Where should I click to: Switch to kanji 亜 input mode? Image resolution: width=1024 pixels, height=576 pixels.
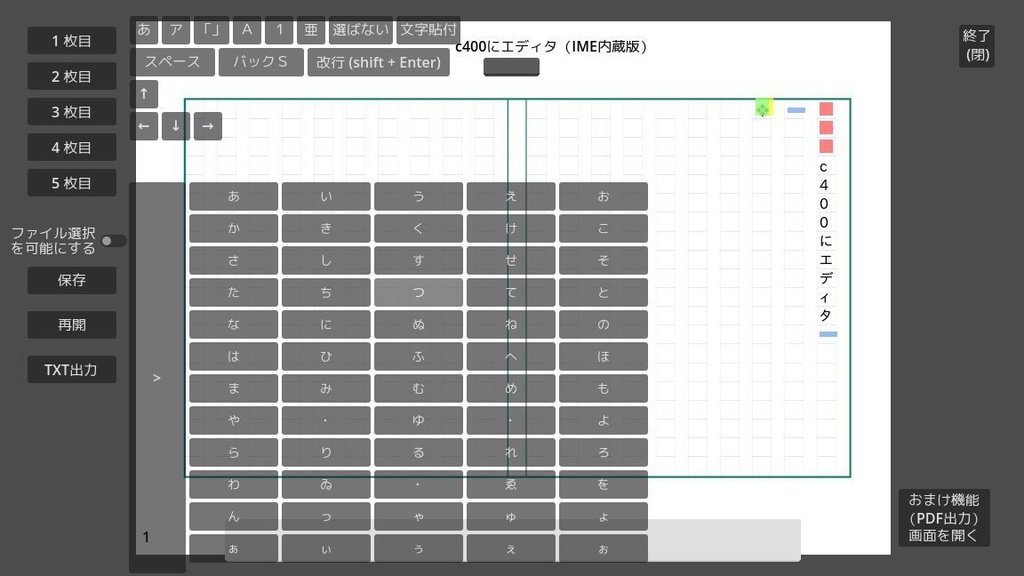(x=311, y=30)
